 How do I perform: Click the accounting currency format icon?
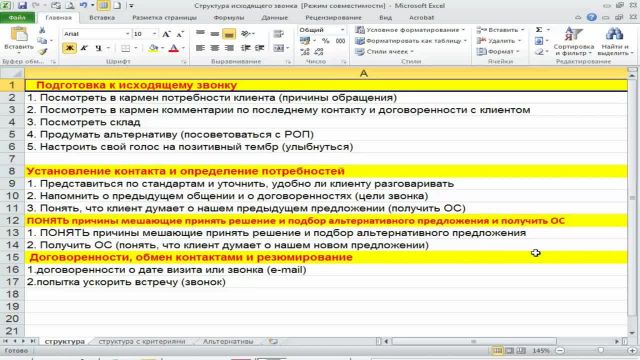(x=305, y=41)
